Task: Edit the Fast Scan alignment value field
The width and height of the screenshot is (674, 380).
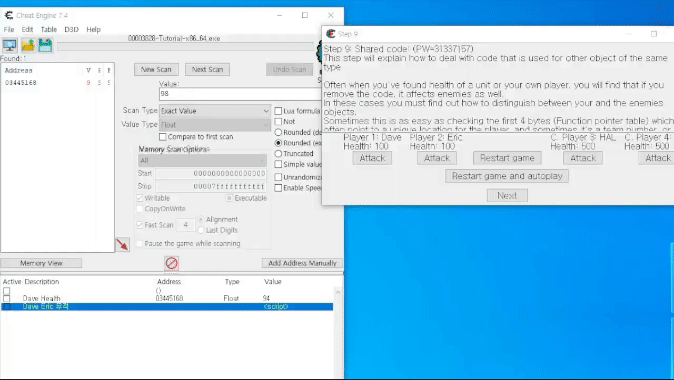Action: [x=186, y=225]
